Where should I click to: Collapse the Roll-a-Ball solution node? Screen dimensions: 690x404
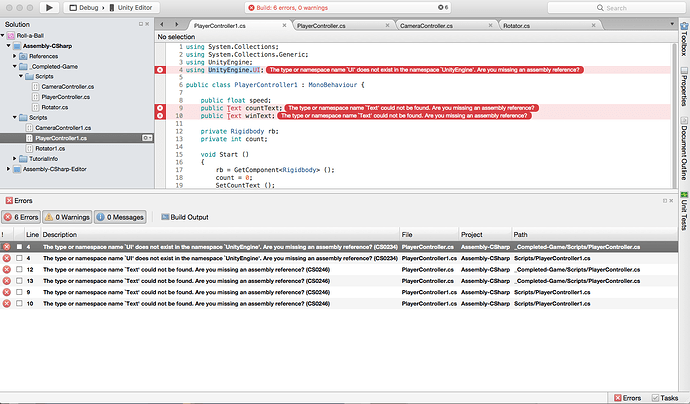click(3, 35)
